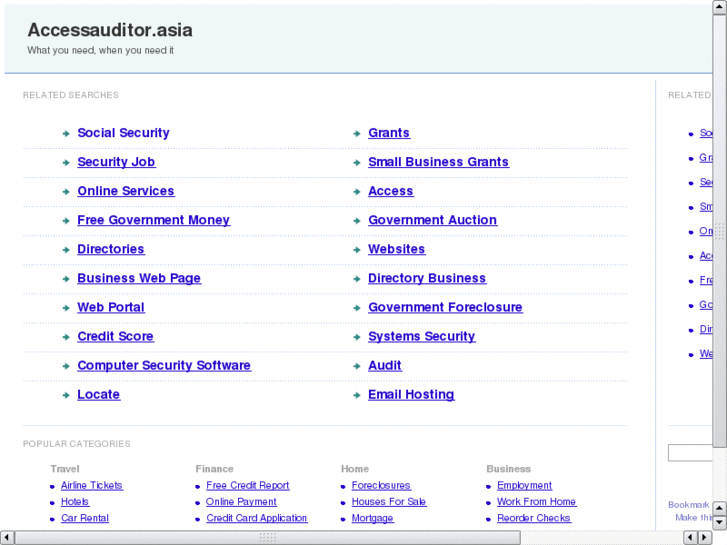Click the vertical scrollbar thumb
The width and height of the screenshot is (727, 545).
tap(720, 231)
